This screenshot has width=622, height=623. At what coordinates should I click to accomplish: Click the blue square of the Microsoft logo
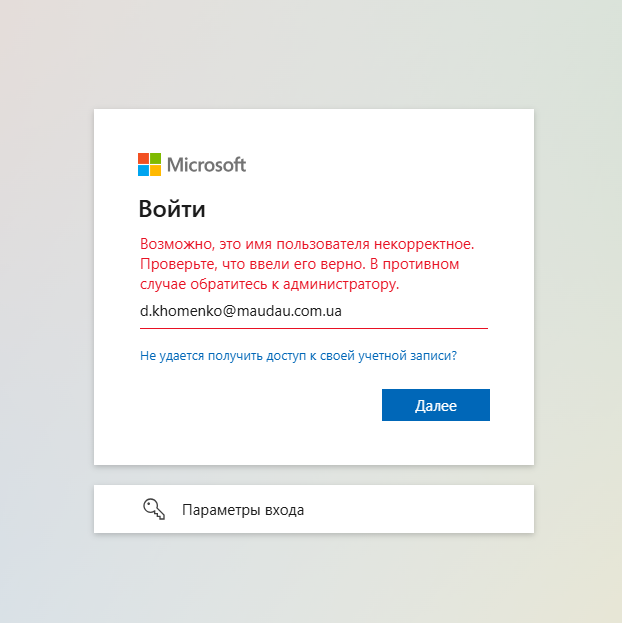click(143, 170)
